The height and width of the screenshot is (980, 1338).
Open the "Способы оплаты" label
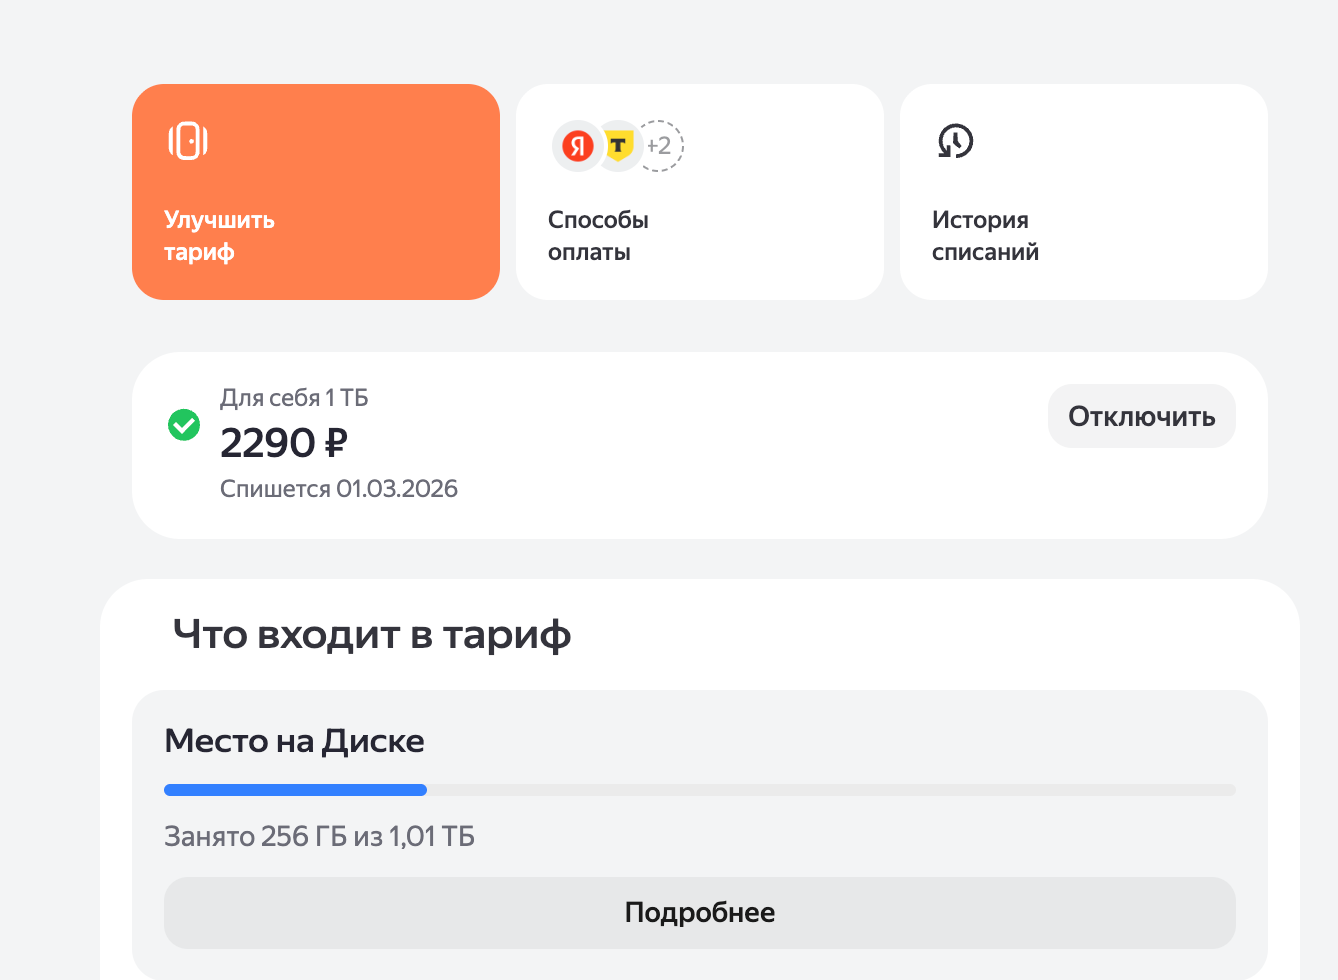point(598,236)
